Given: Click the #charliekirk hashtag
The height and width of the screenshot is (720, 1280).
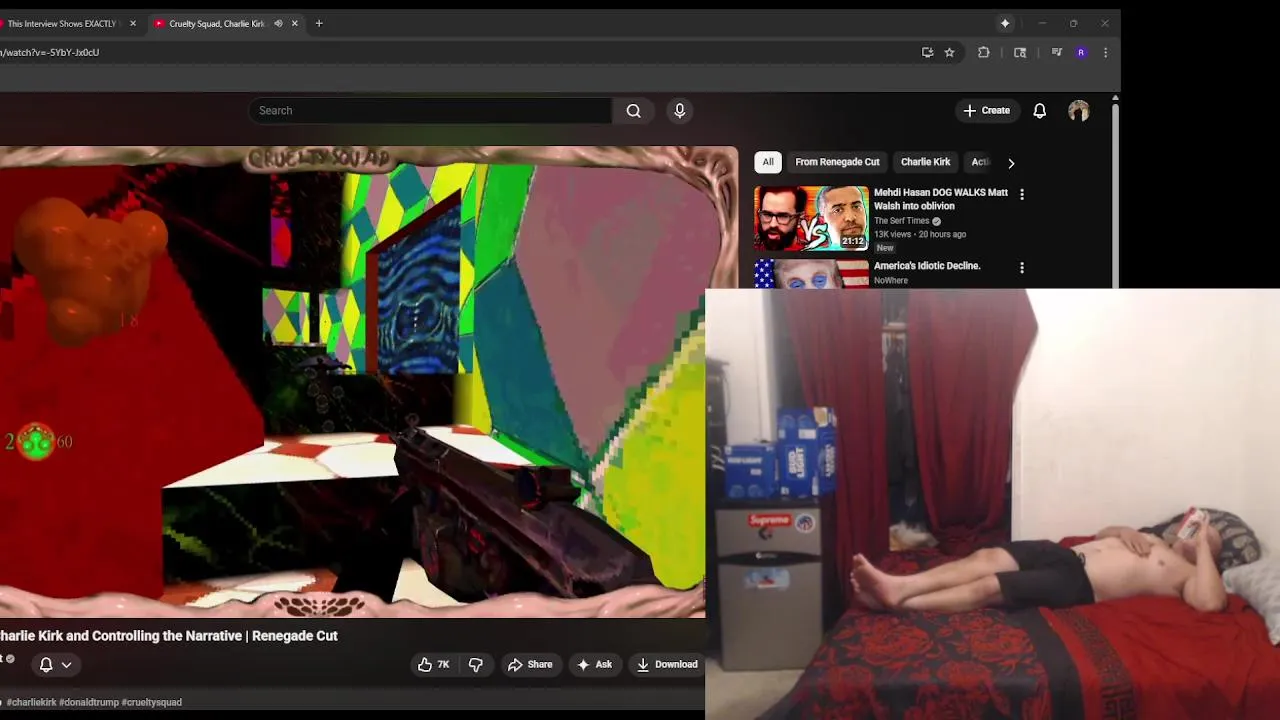Looking at the screenshot, I should click(31, 702).
